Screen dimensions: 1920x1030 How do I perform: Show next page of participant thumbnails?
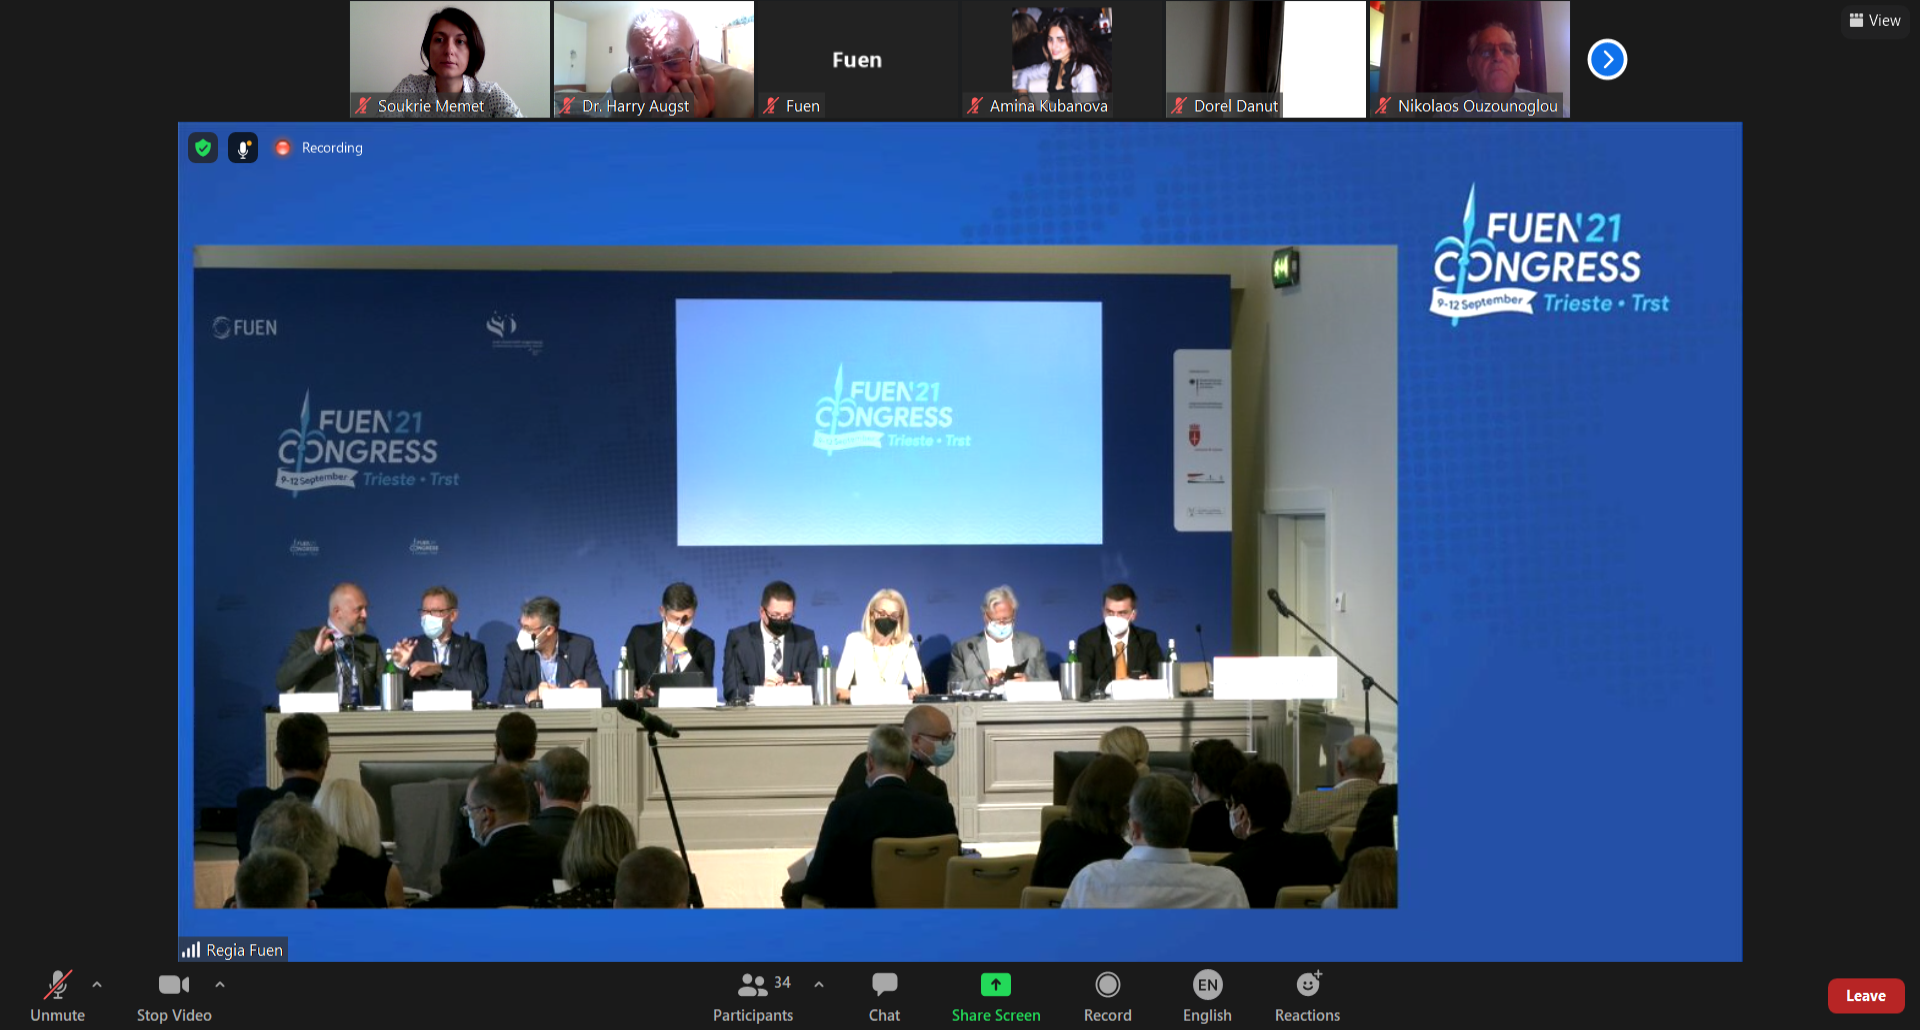point(1607,59)
